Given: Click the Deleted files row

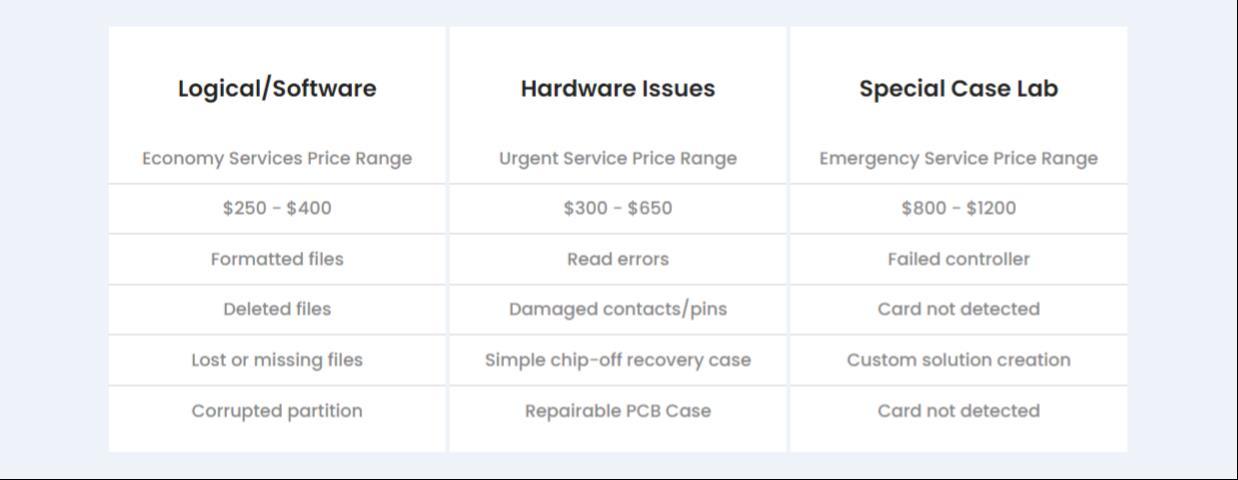Looking at the screenshot, I should click(x=277, y=309).
